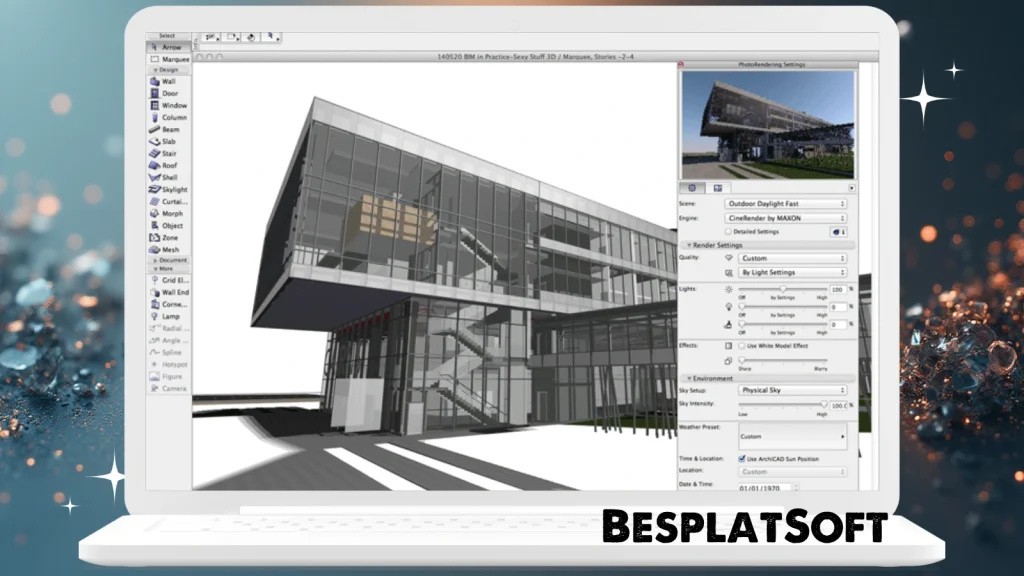The width and height of the screenshot is (1024, 576).
Task: Change Sky Setup from Physical Sky
Action: 793,390
